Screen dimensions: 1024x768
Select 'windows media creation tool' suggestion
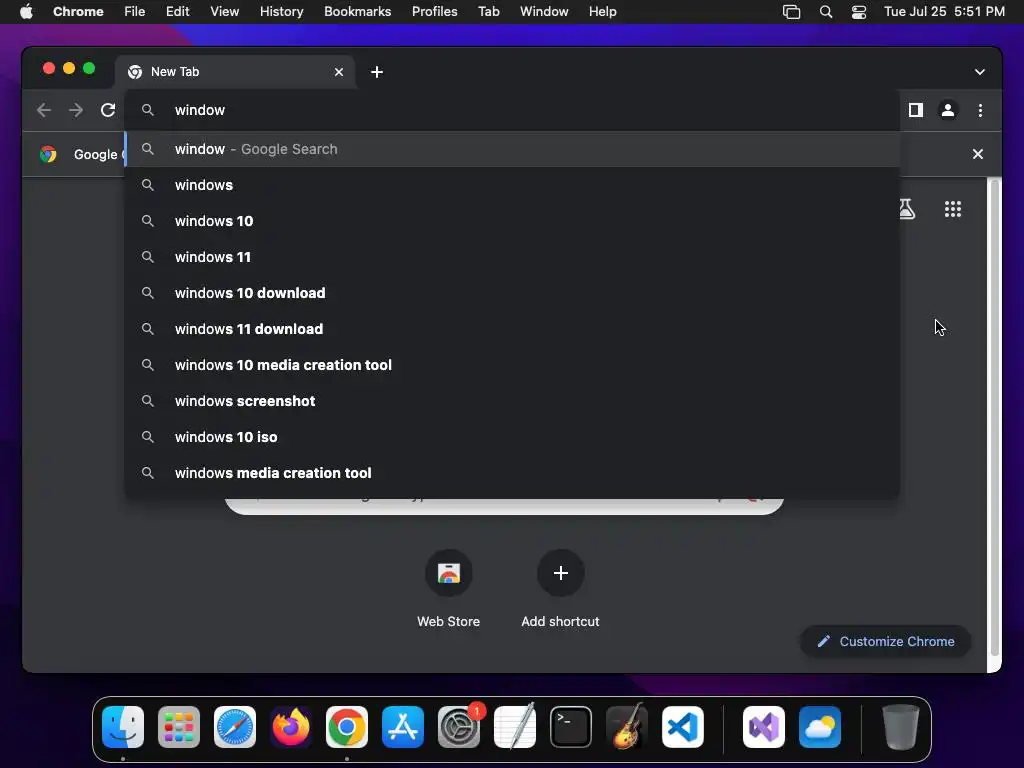pos(512,472)
